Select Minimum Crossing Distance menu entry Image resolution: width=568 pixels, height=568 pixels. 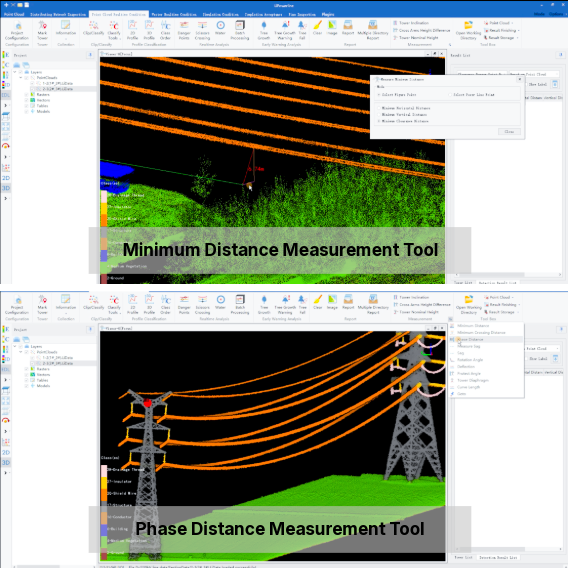[486, 332]
